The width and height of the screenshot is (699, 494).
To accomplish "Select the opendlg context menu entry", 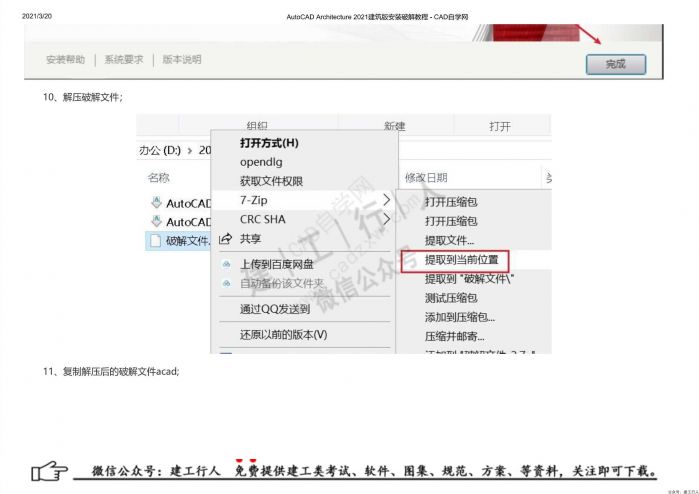I will 261,162.
